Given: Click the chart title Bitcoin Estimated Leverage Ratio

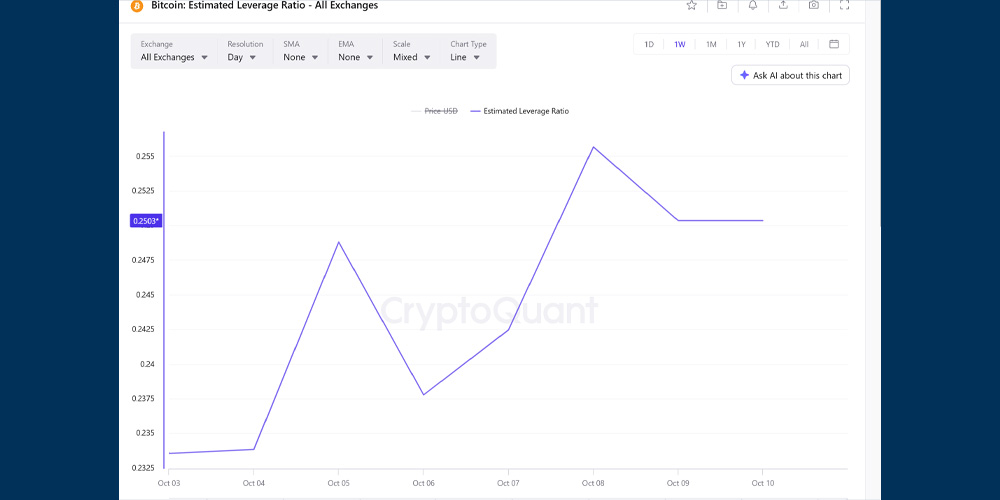Looking at the screenshot, I should [265, 6].
